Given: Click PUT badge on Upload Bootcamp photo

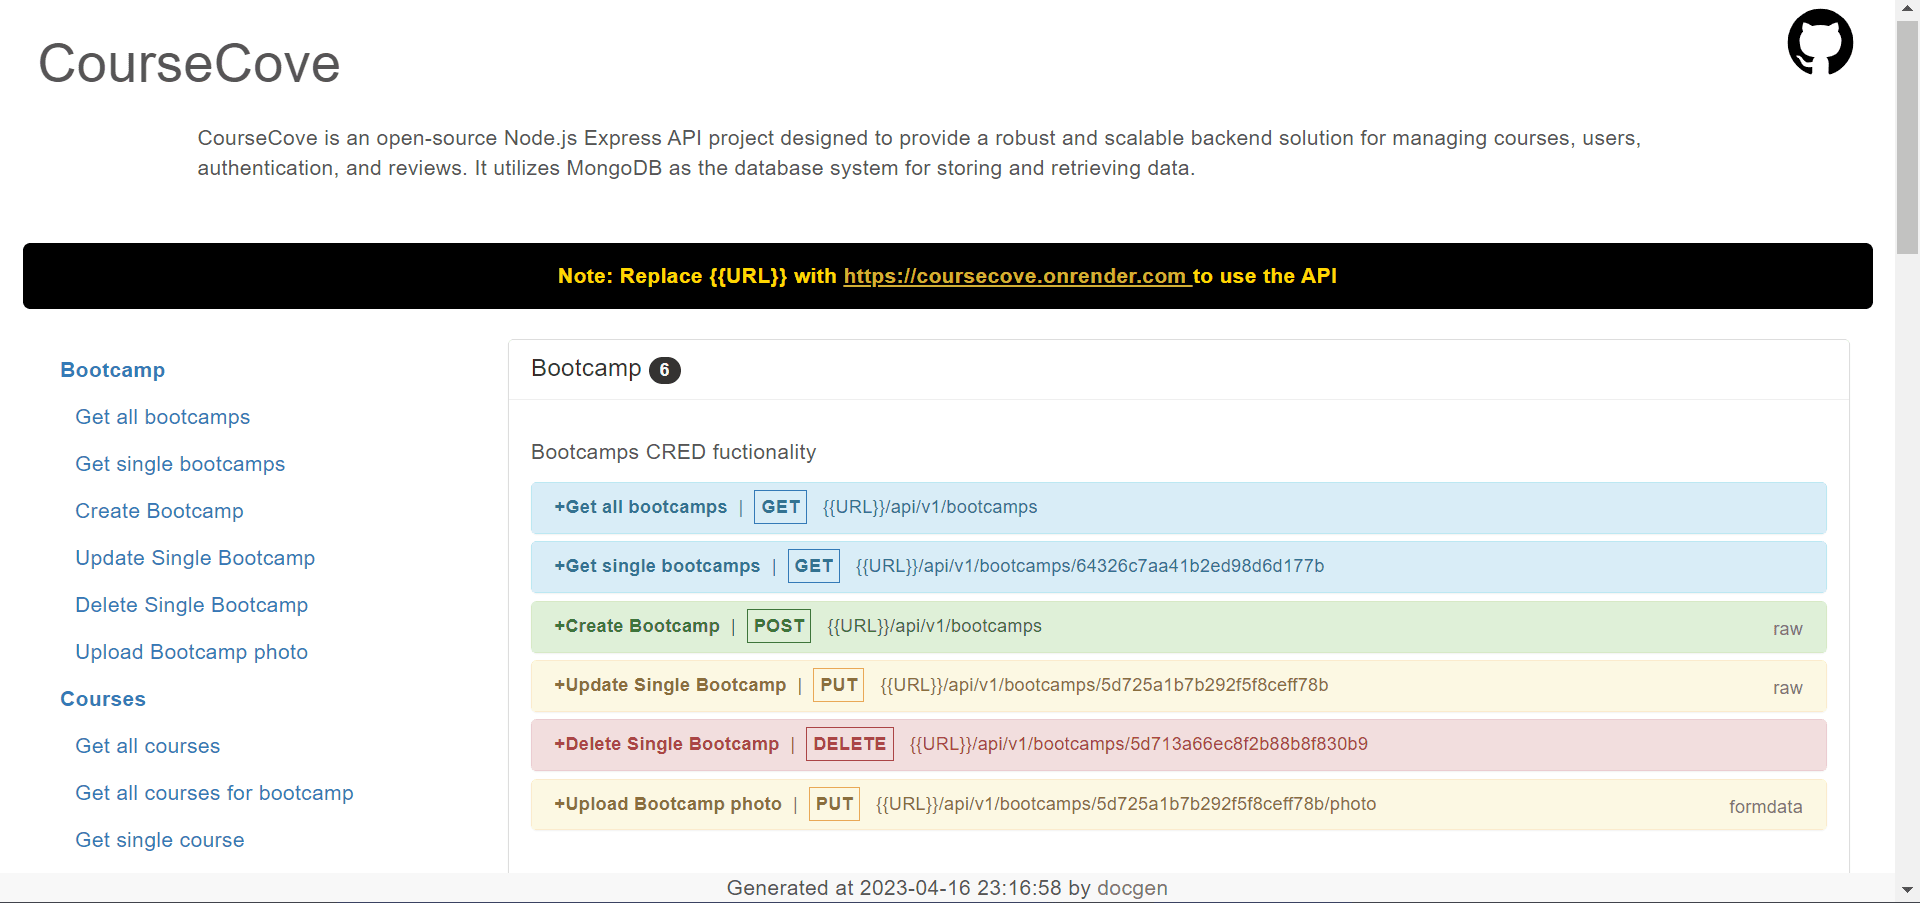Looking at the screenshot, I should click(834, 804).
